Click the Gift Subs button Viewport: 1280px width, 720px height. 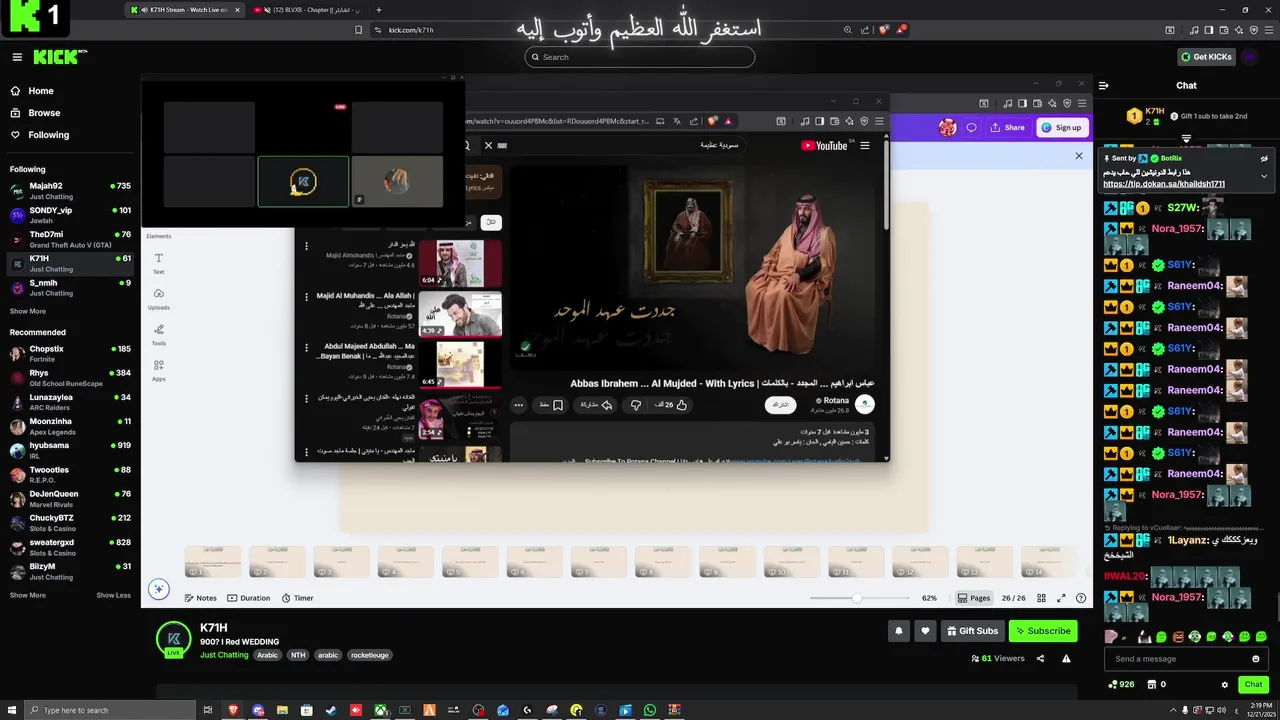click(972, 631)
